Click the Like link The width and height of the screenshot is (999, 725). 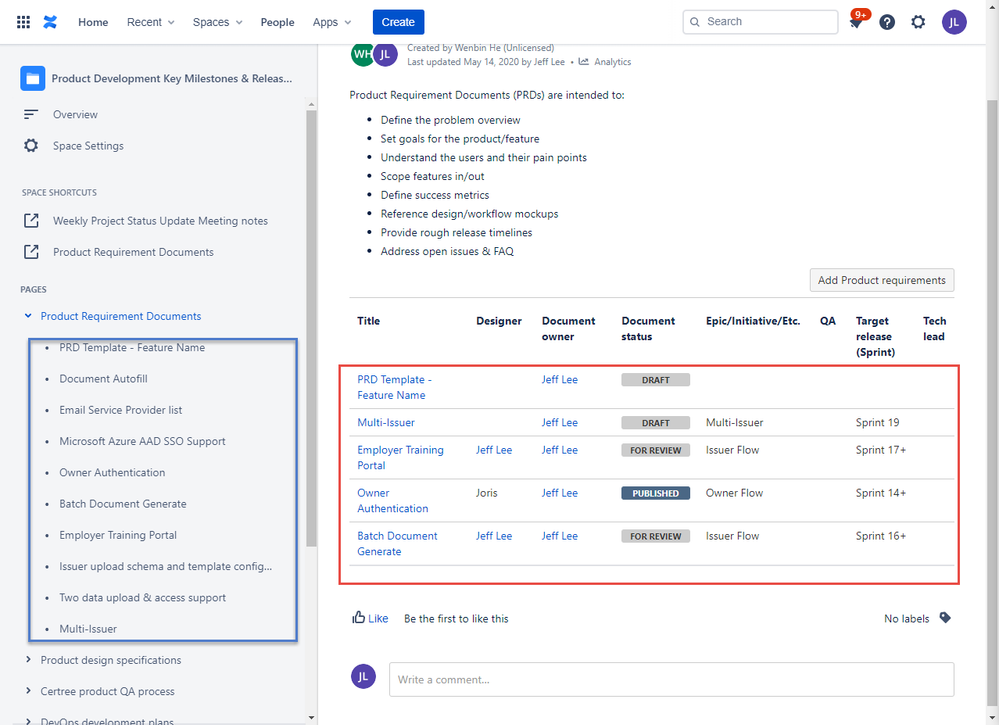[x=378, y=619]
